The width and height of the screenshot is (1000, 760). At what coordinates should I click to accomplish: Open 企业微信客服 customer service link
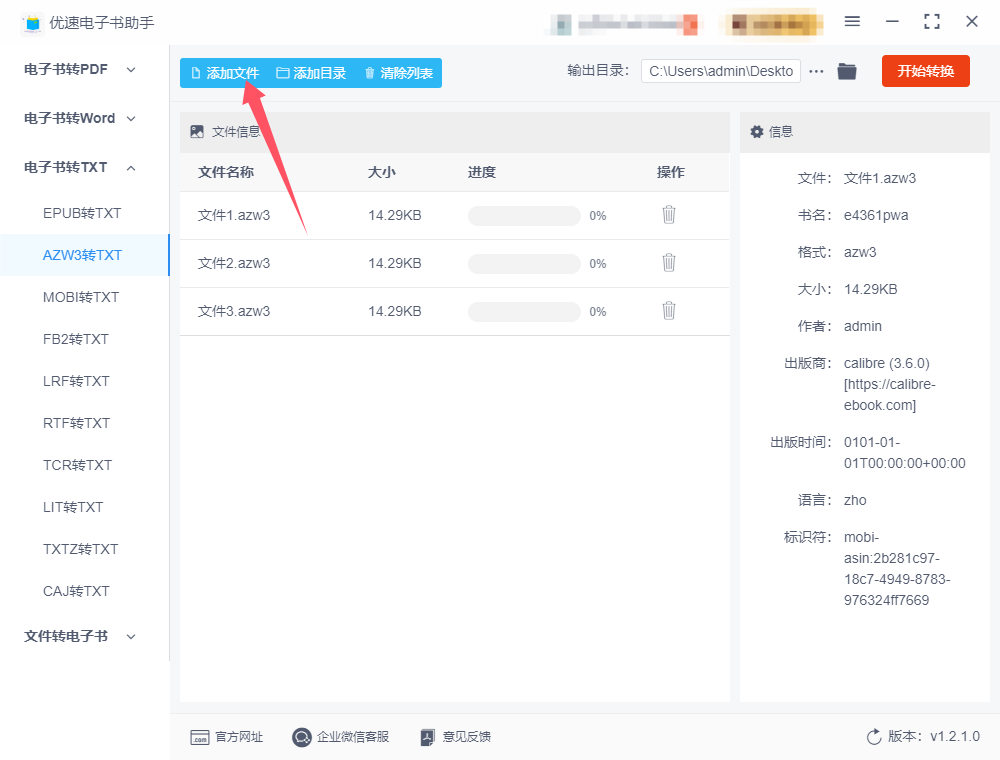click(341, 736)
